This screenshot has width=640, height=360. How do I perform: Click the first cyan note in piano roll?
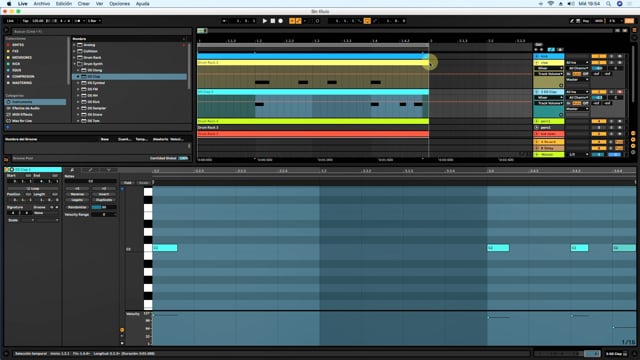(165, 248)
